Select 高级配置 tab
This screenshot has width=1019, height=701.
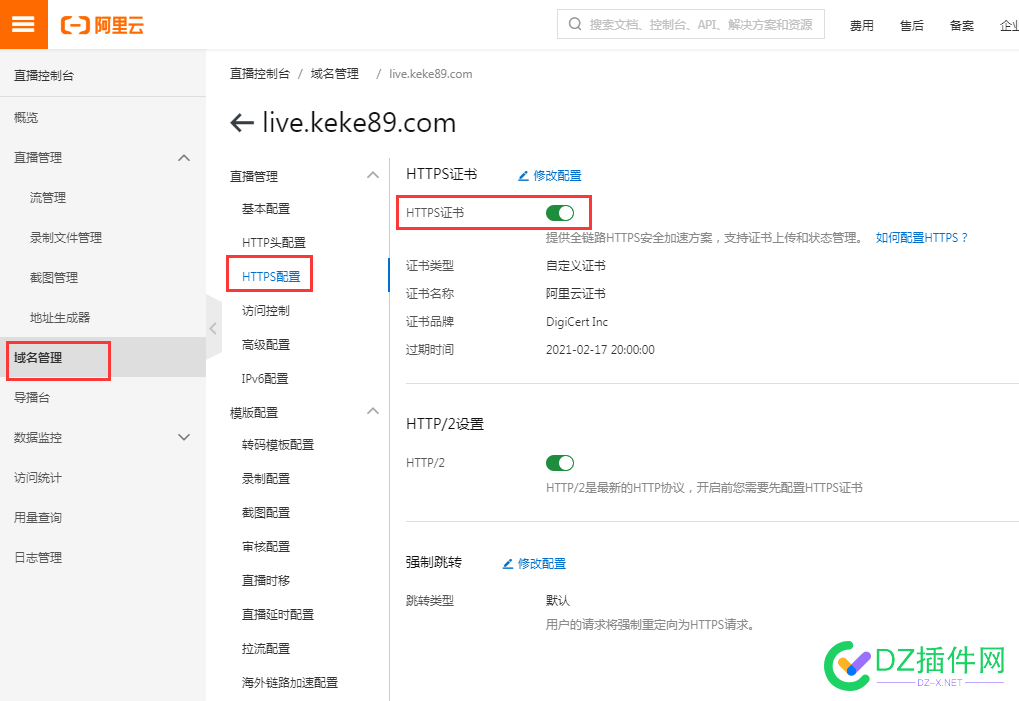tap(266, 344)
